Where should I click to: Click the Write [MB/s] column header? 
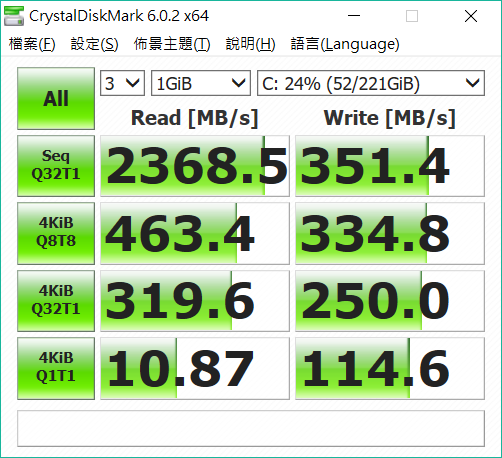(x=389, y=118)
